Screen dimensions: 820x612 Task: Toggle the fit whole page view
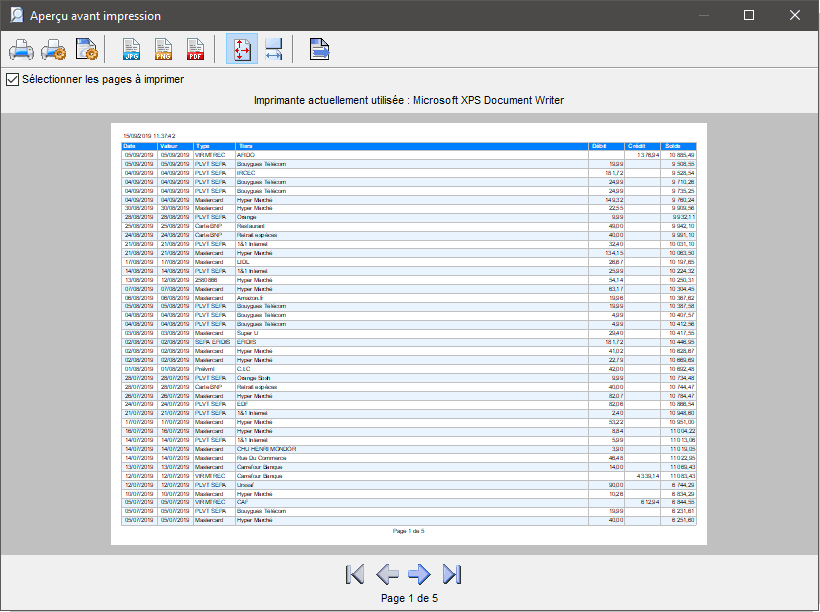(x=241, y=49)
